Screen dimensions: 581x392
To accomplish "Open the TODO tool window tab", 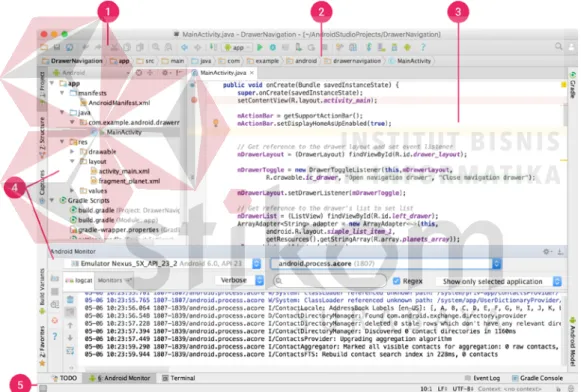I will (65, 378).
